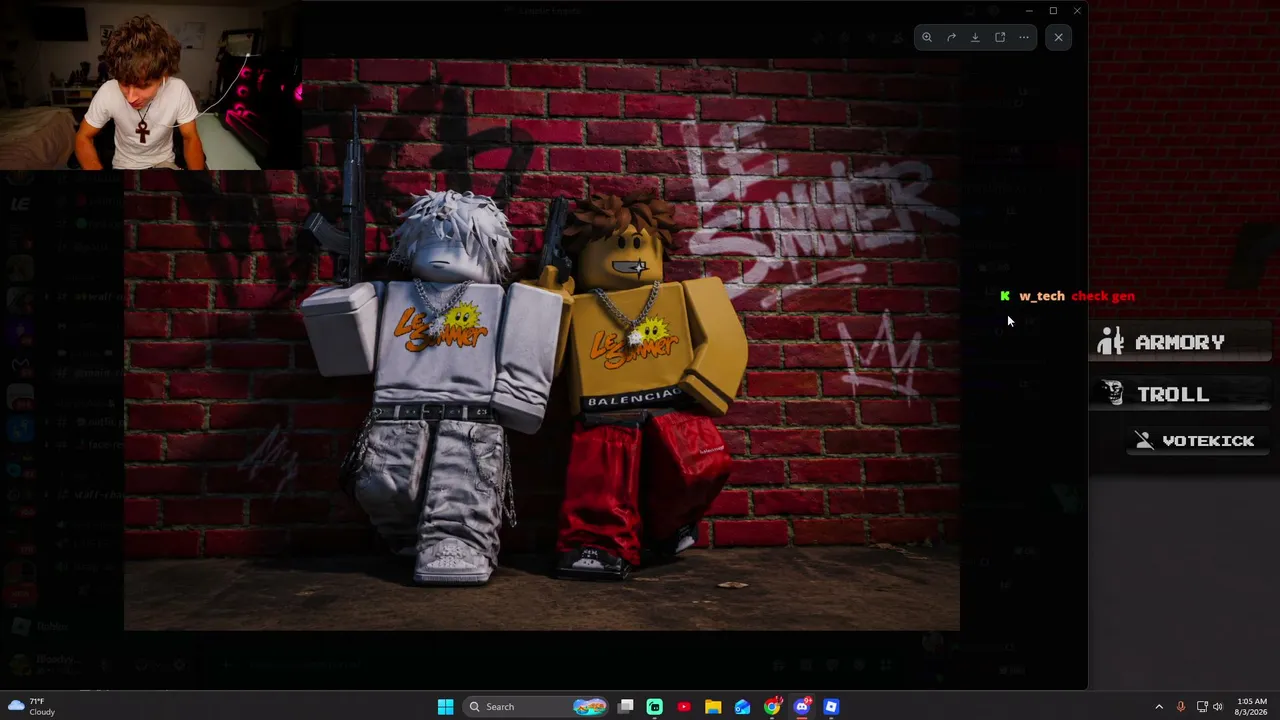Viewport: 1280px width, 720px height.
Task: Zoom into the image with the magnifier icon
Action: point(927,37)
